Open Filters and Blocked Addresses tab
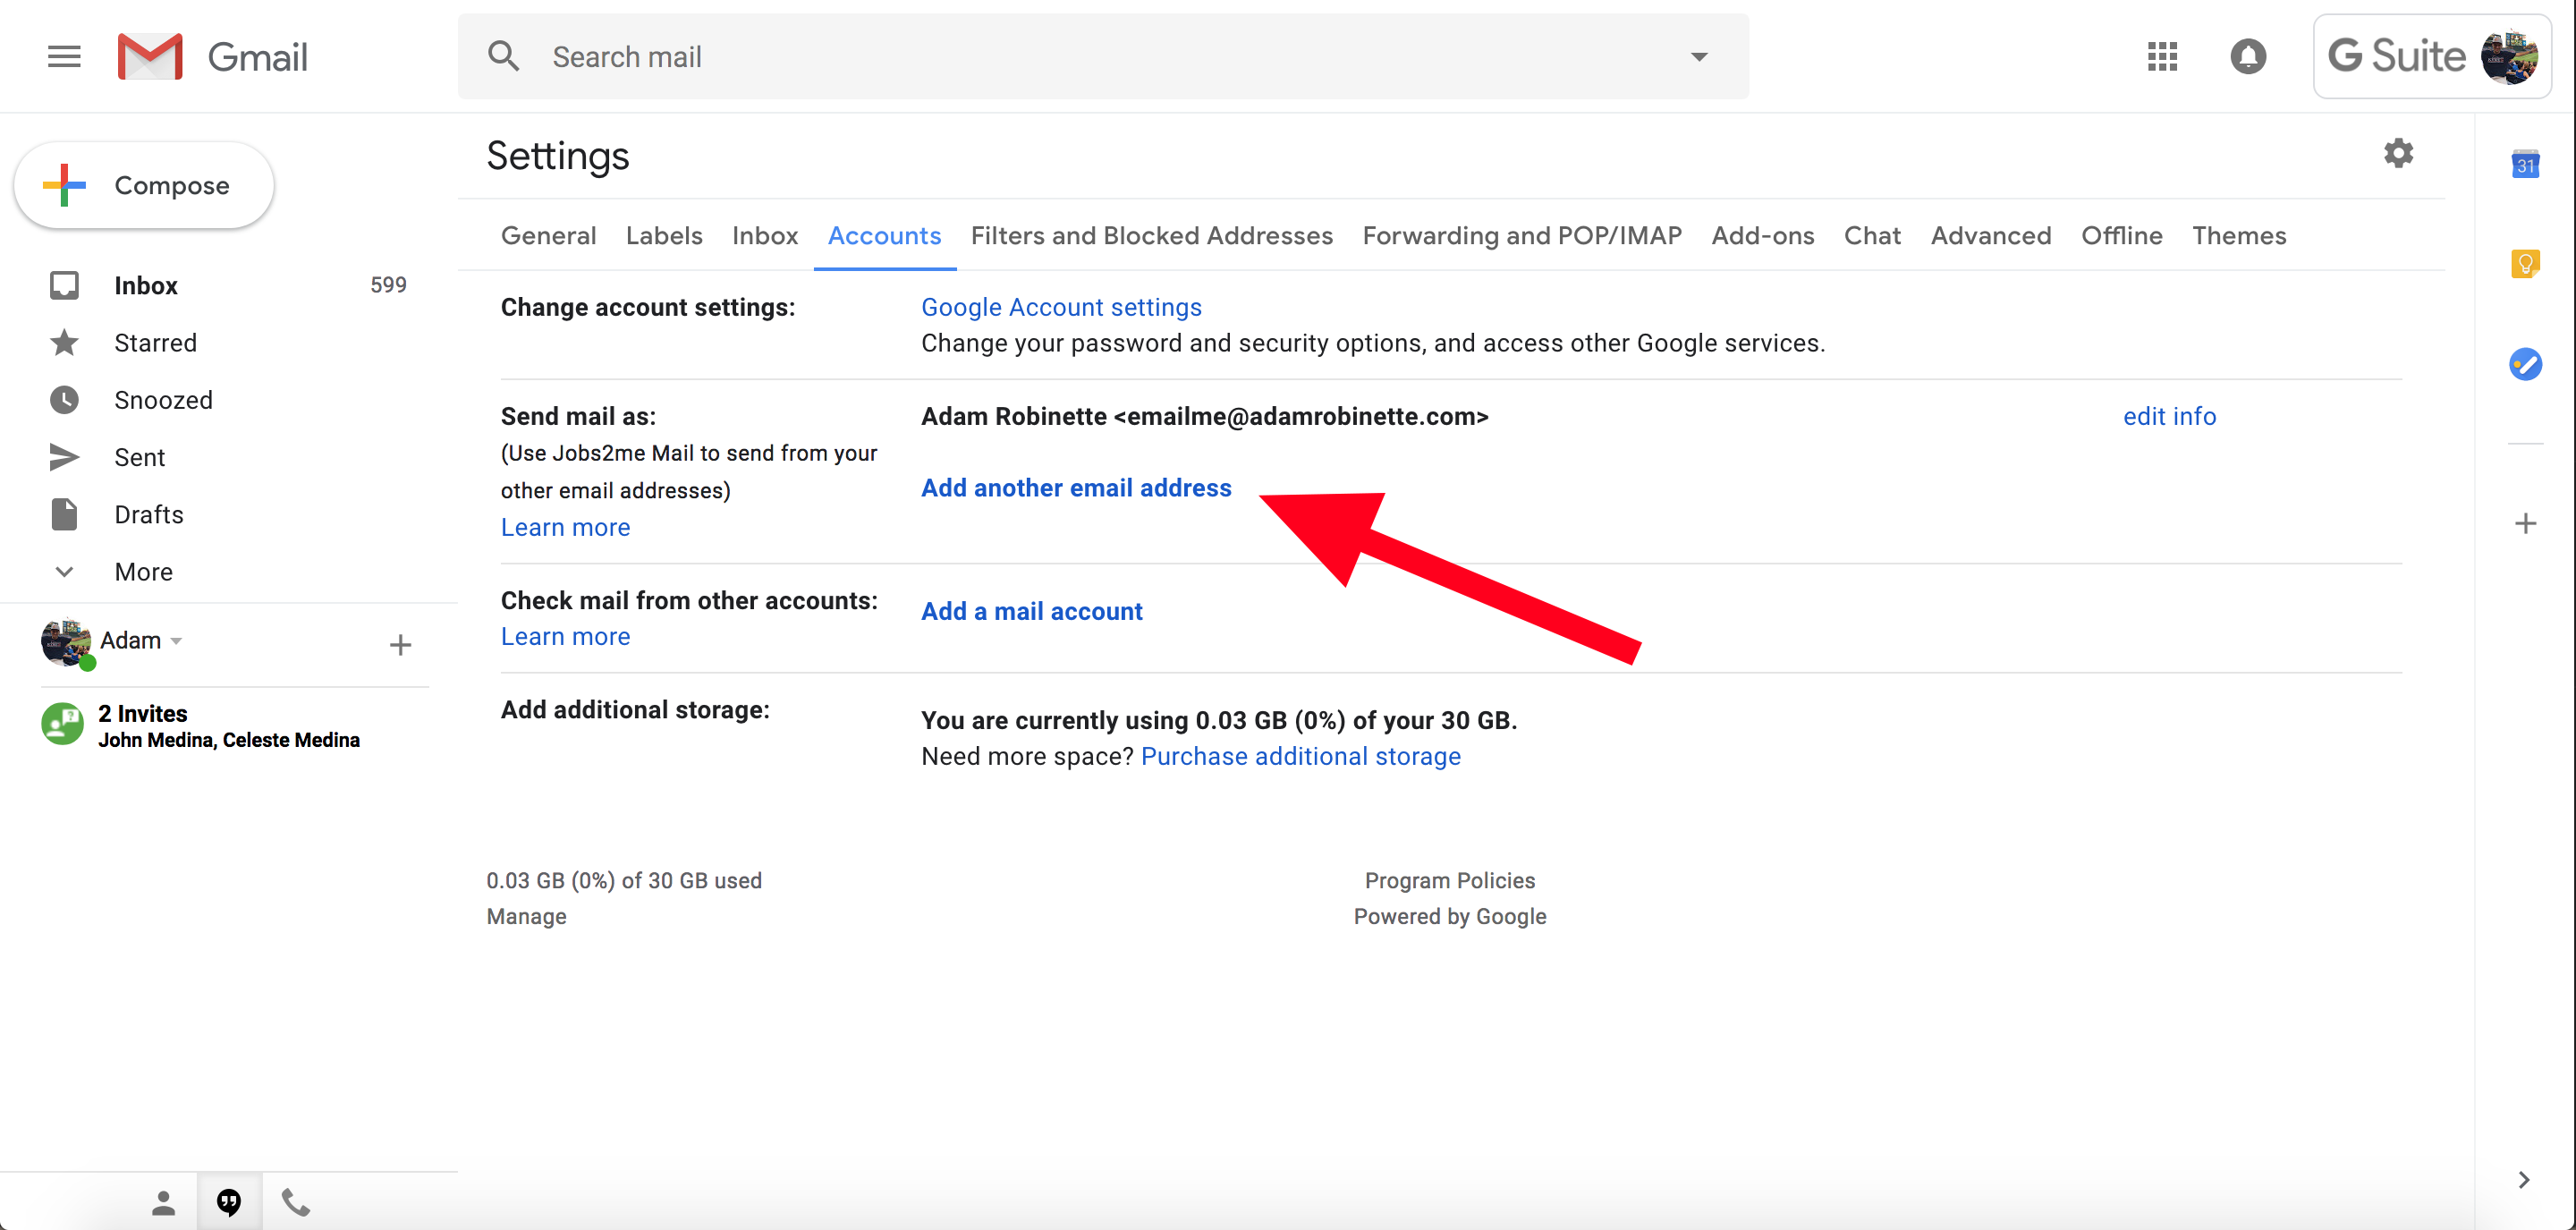 tap(1151, 236)
